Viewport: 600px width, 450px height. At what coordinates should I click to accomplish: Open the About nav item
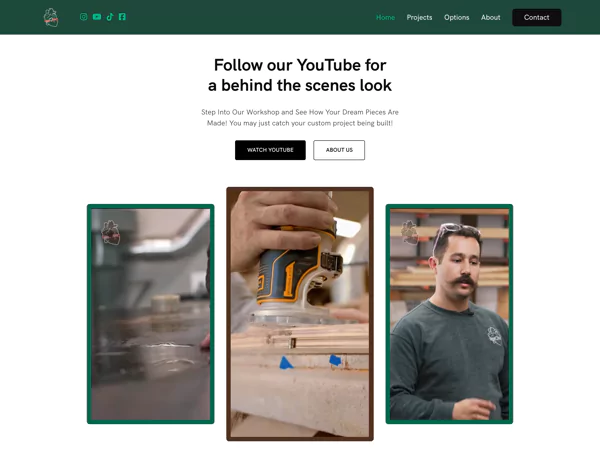(x=491, y=17)
